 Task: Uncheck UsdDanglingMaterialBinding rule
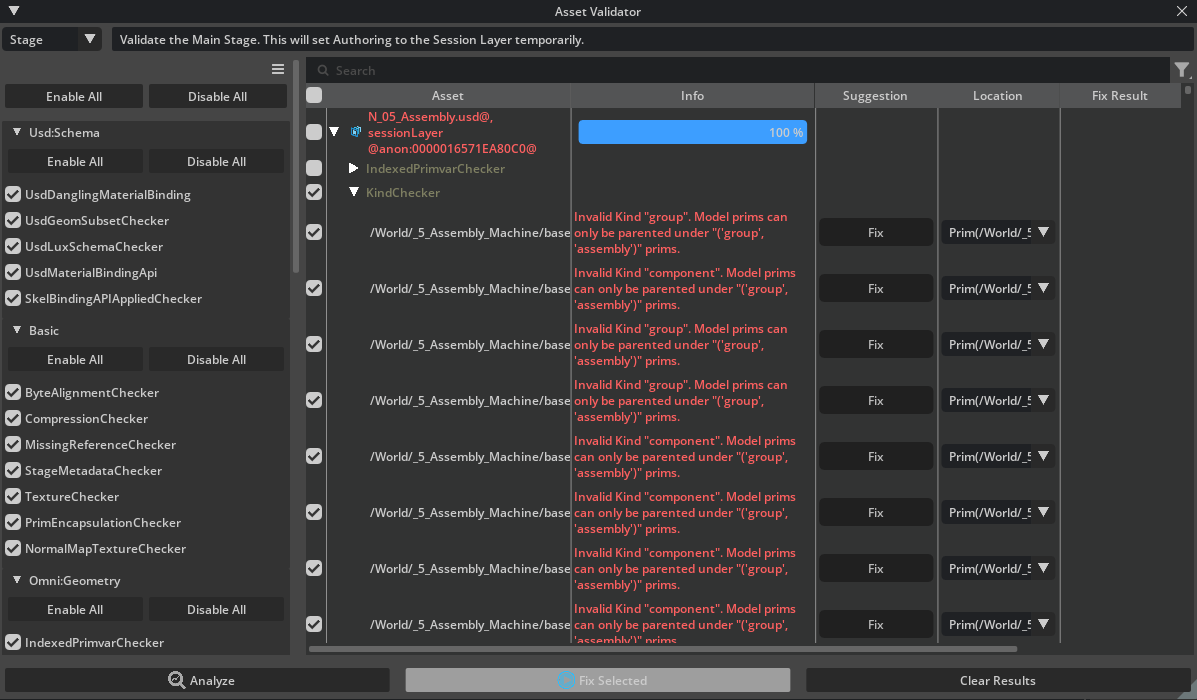tap(14, 195)
